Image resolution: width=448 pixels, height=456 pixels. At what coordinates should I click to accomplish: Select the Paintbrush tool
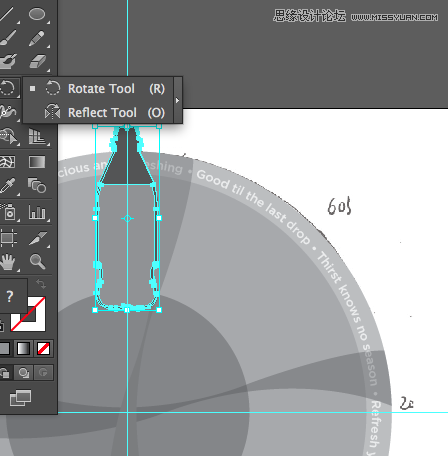[x=7, y=38]
